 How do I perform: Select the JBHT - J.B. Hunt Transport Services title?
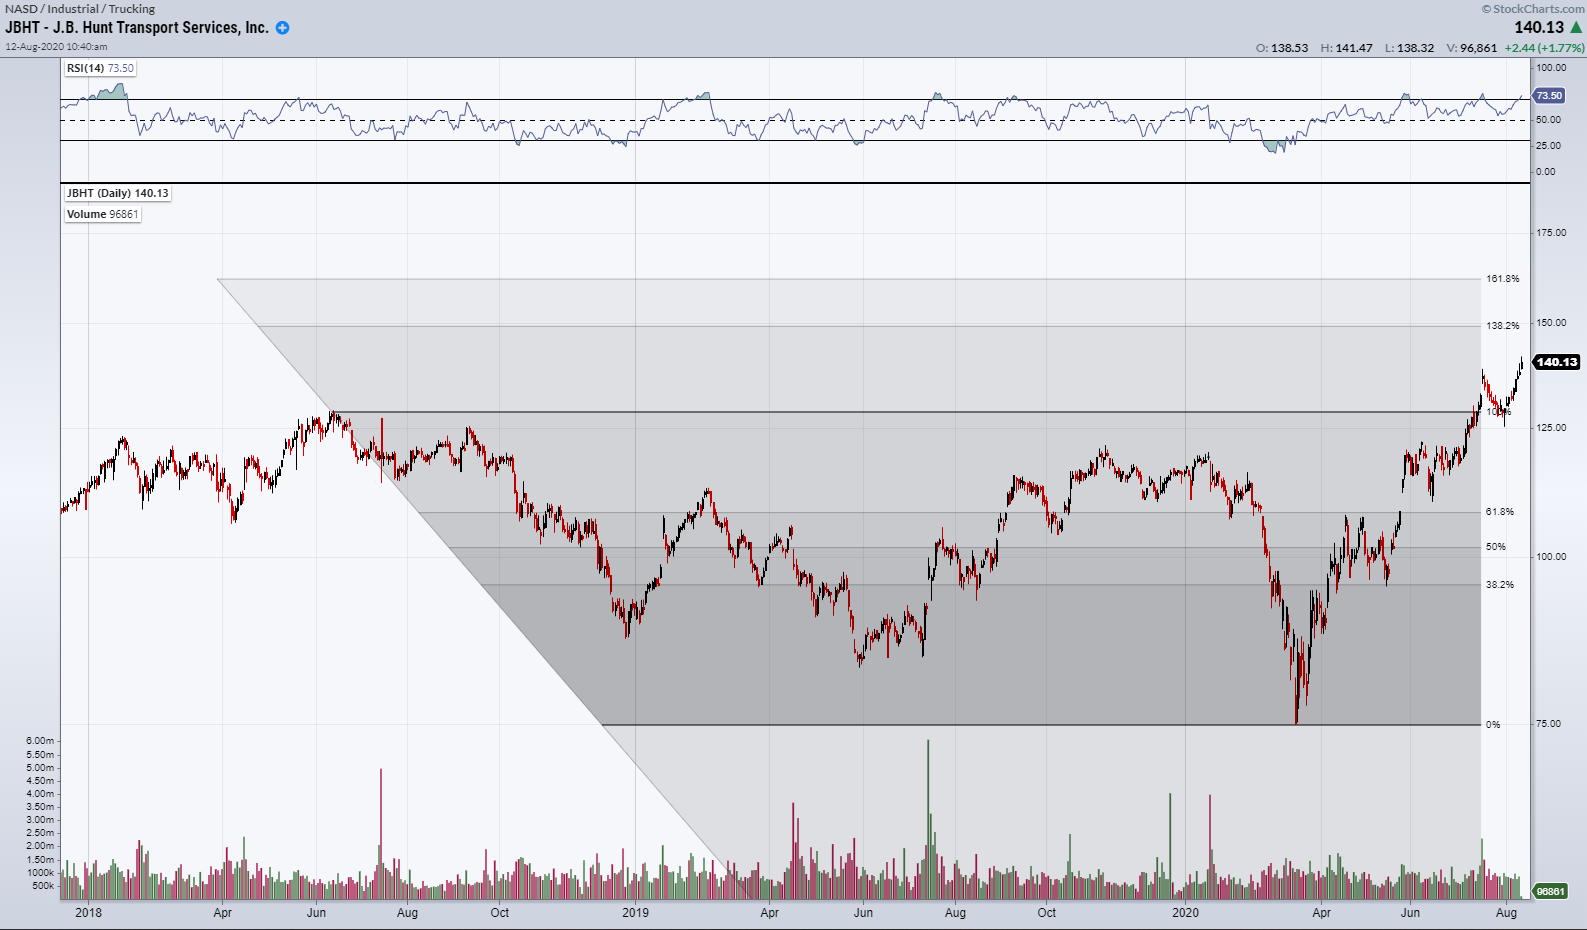[137, 27]
